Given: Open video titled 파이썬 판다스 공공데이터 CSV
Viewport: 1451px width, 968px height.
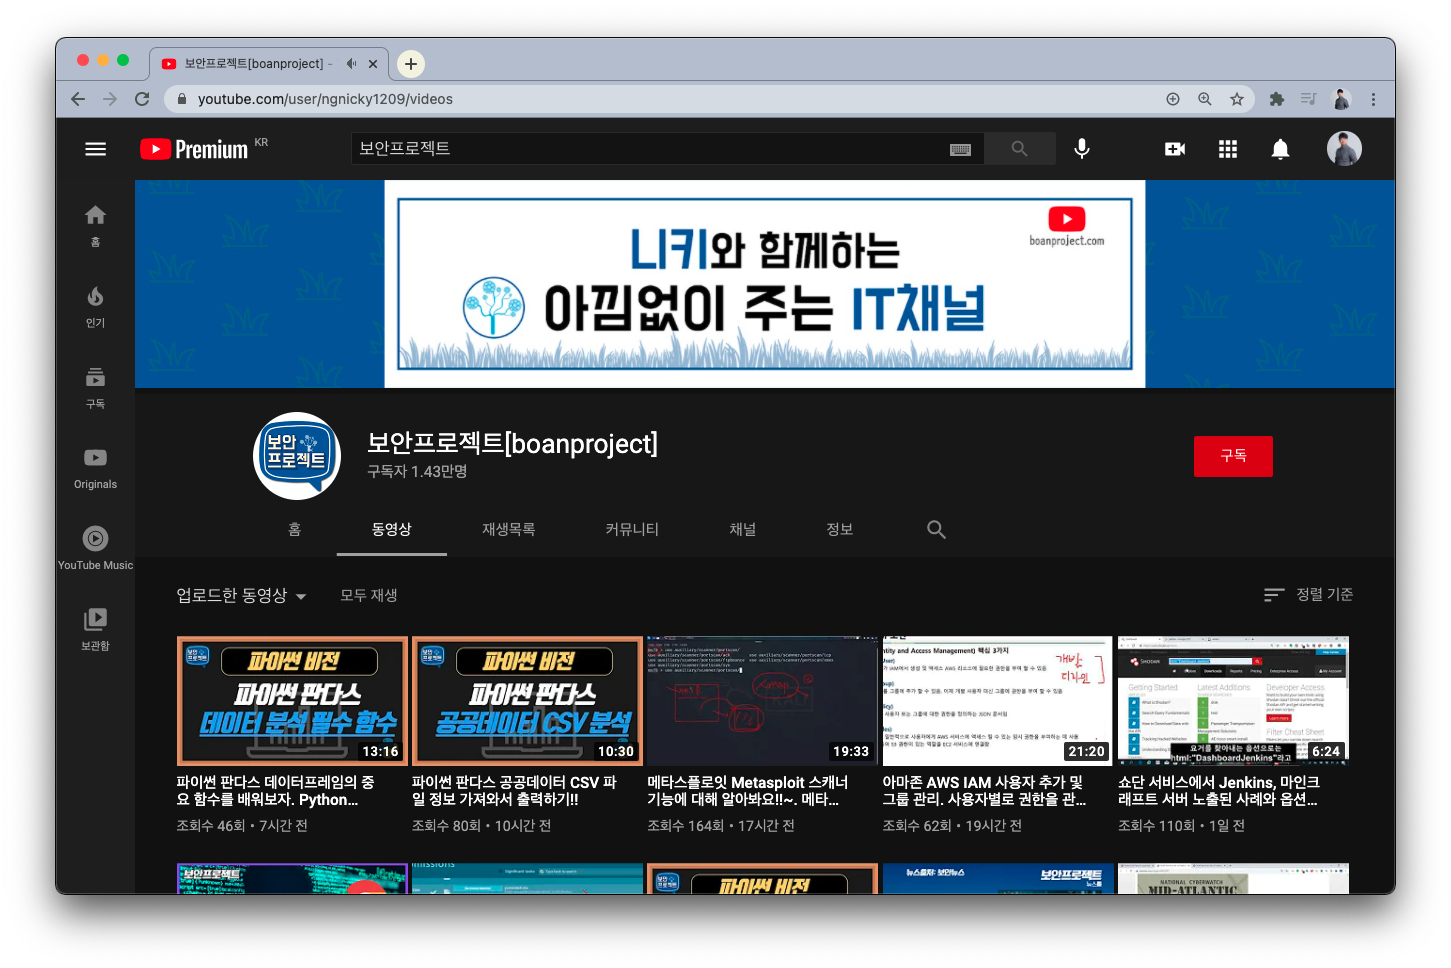Looking at the screenshot, I should 514,791.
